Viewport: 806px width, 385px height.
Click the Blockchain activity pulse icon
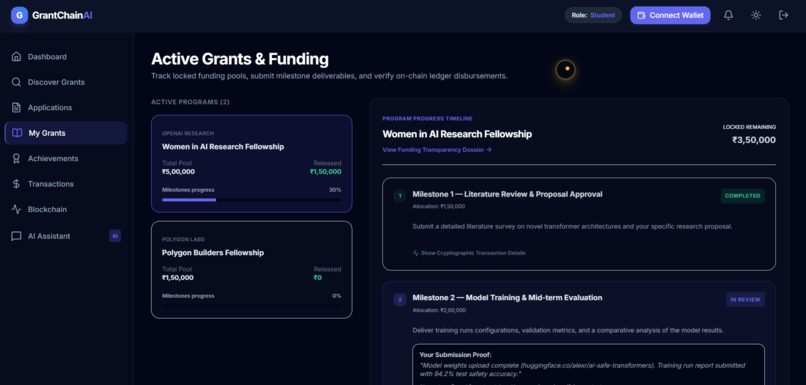pos(16,209)
